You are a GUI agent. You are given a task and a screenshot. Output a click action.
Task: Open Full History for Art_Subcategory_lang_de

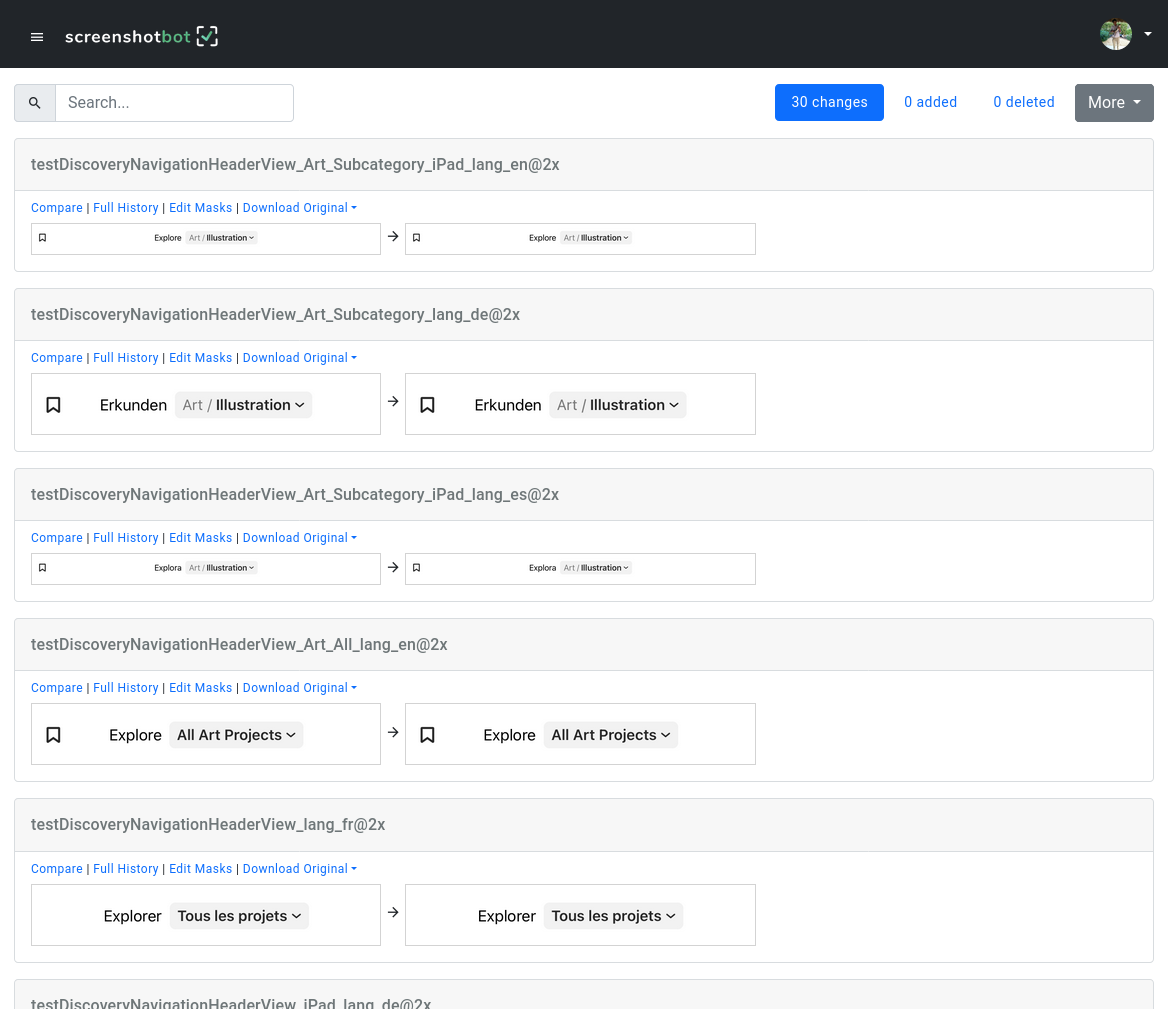pos(125,358)
